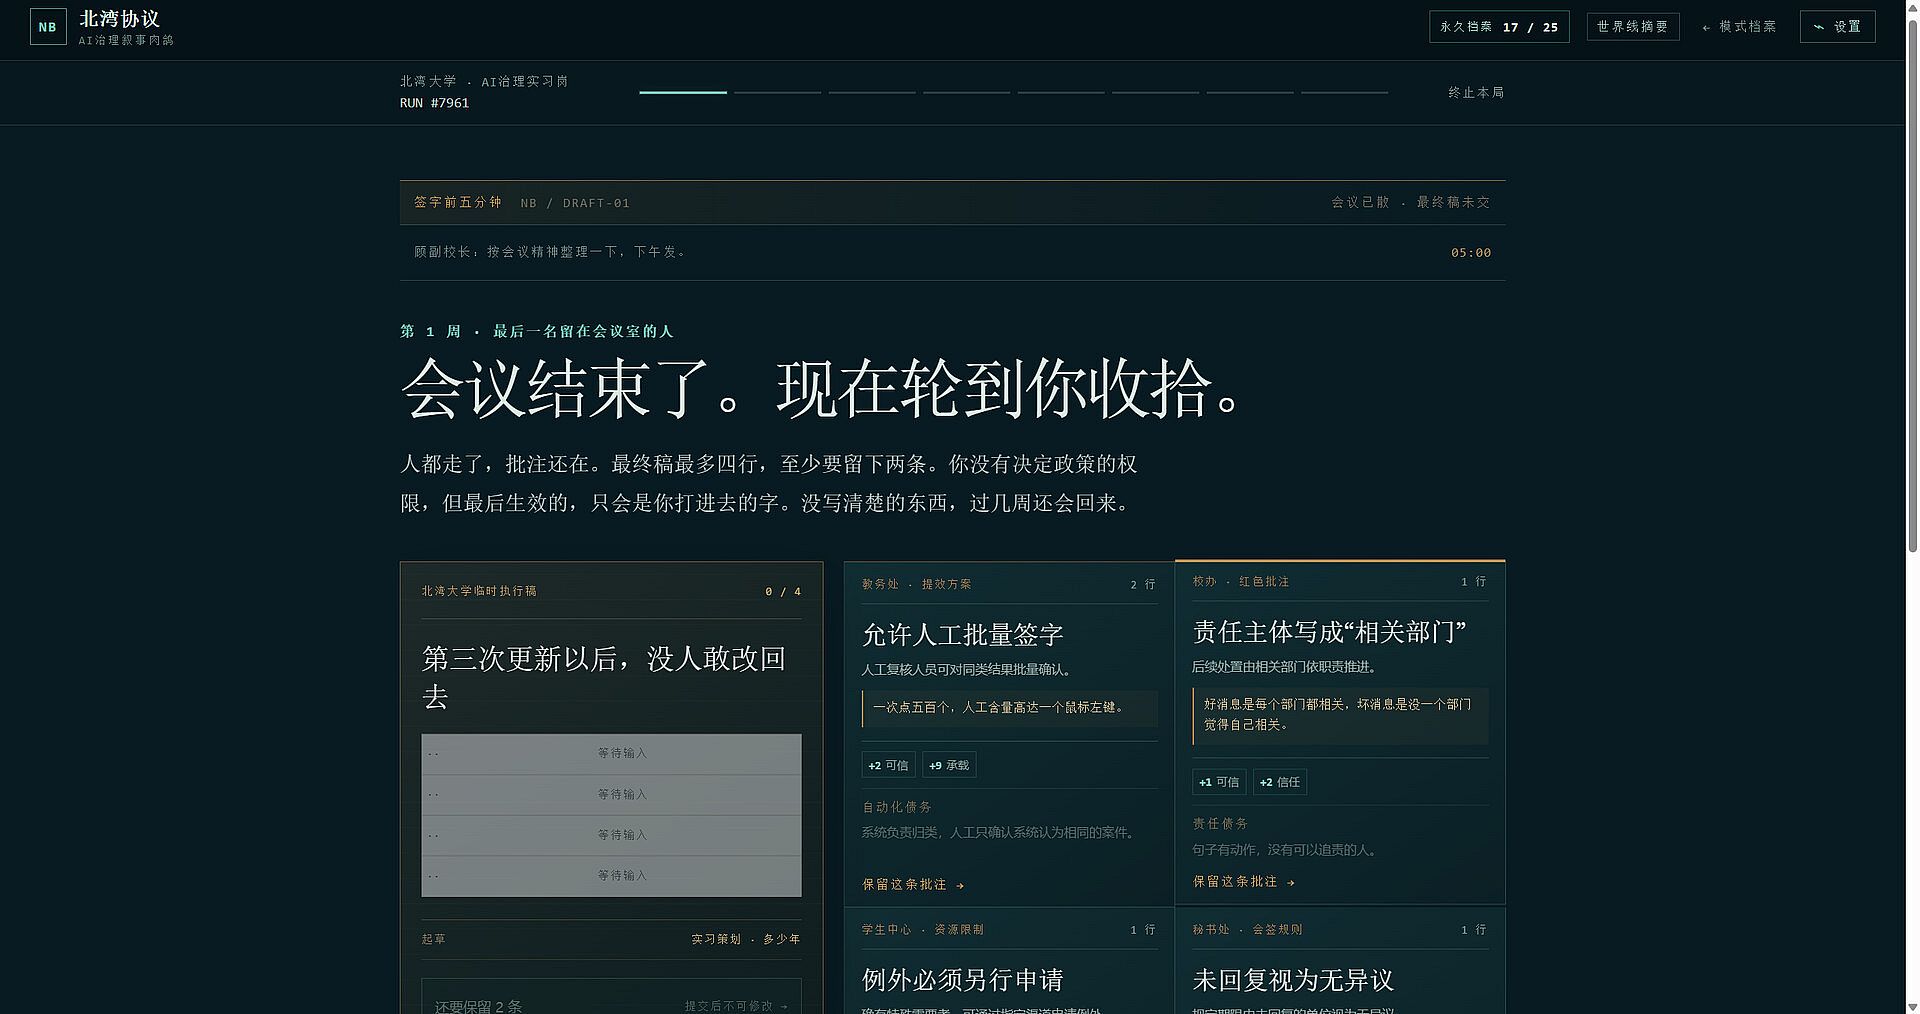The image size is (1920, 1014).
Task: Open 永久档案 17 / 25 archive
Action: (1499, 27)
